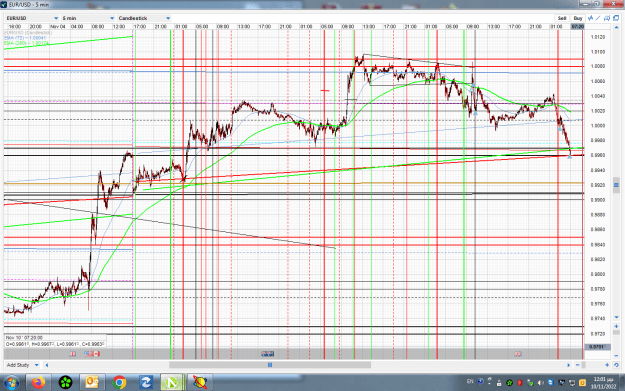Open the 5 min timeframe dropdown
Viewport: 625px width, 391px height.
click(x=88, y=18)
